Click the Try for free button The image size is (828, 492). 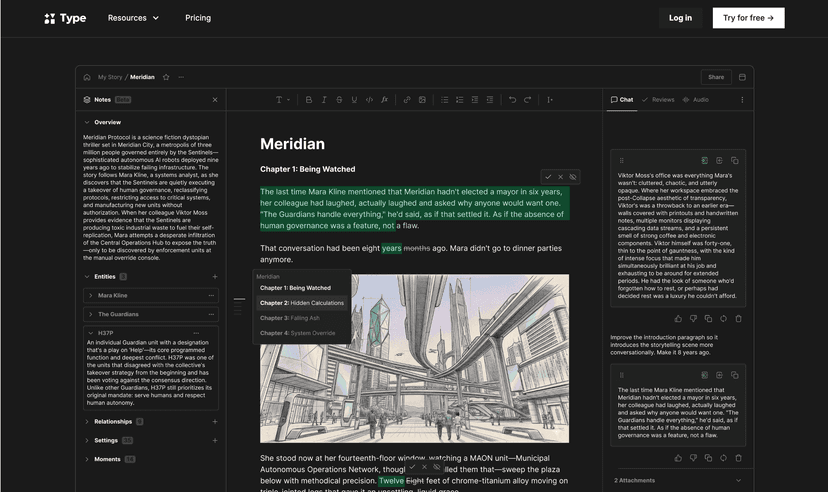(748, 18)
